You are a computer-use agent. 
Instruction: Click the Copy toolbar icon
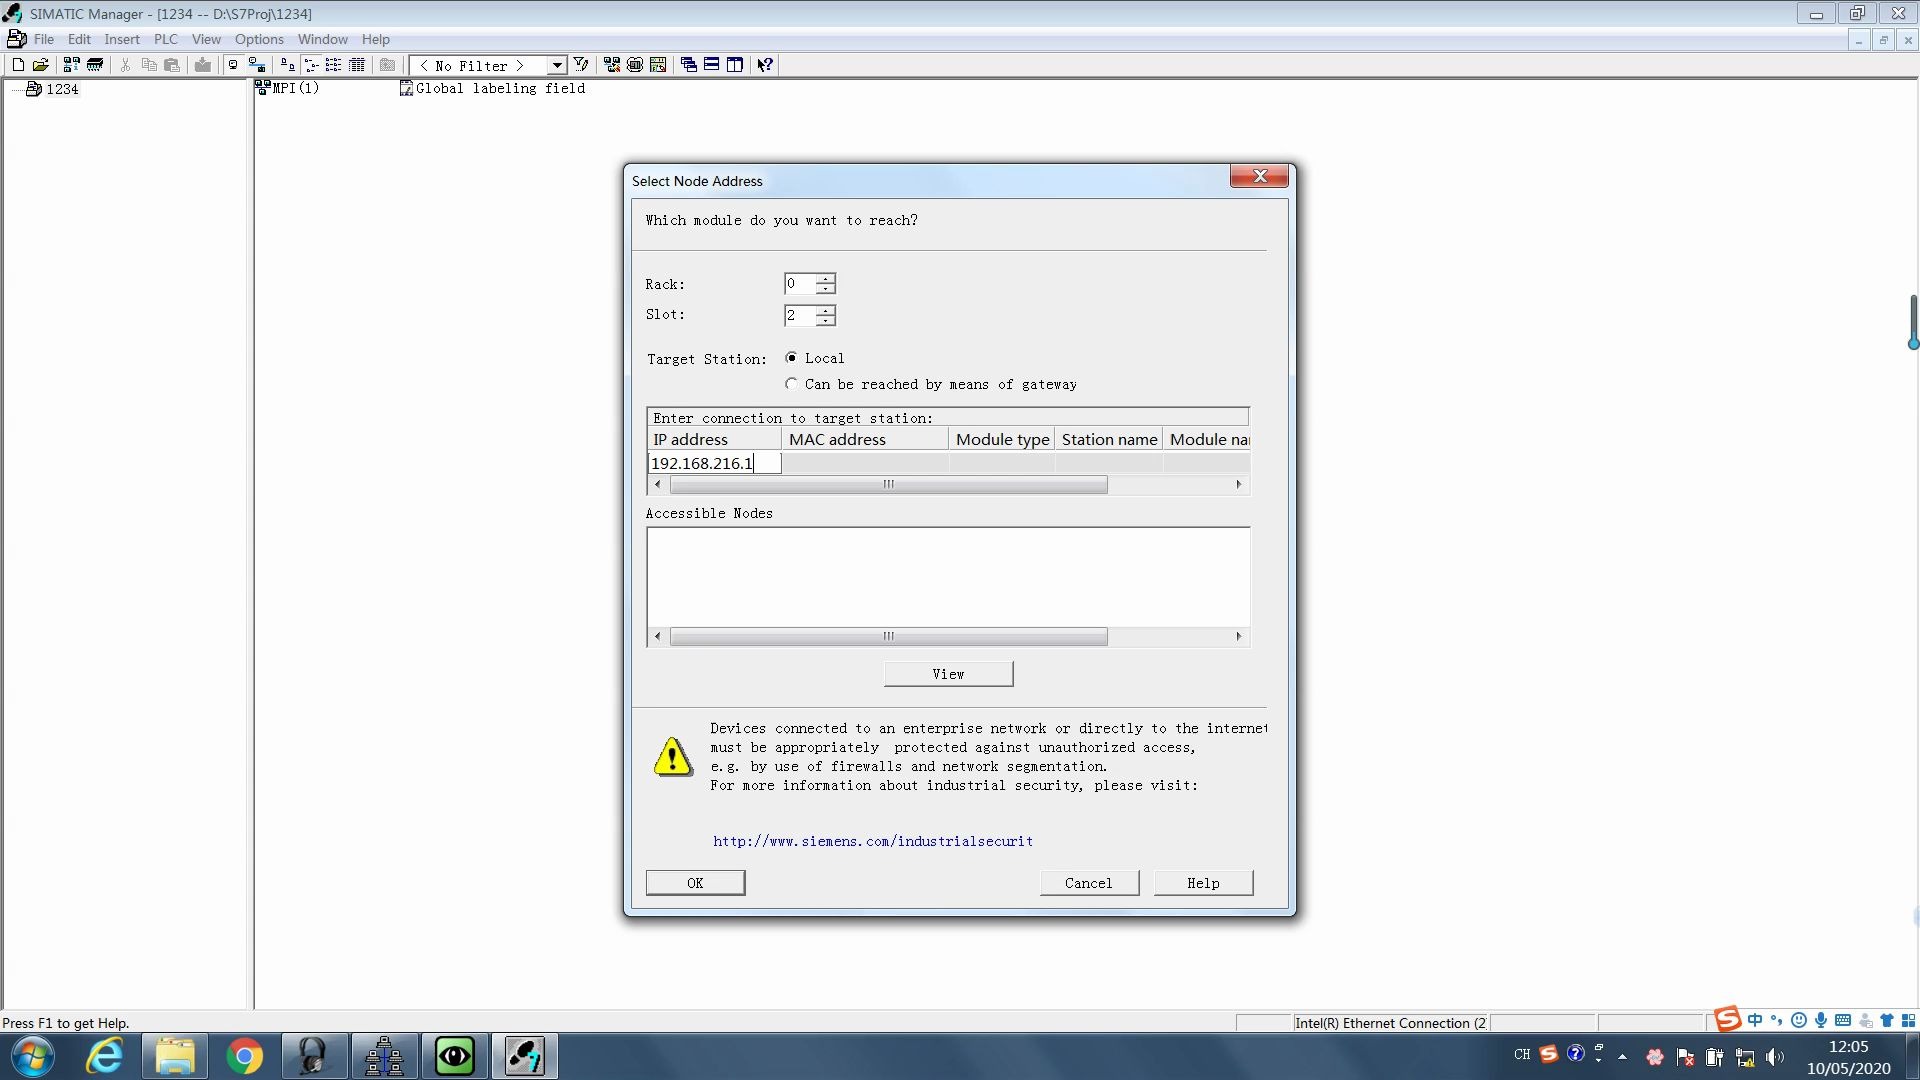pyautogui.click(x=149, y=65)
